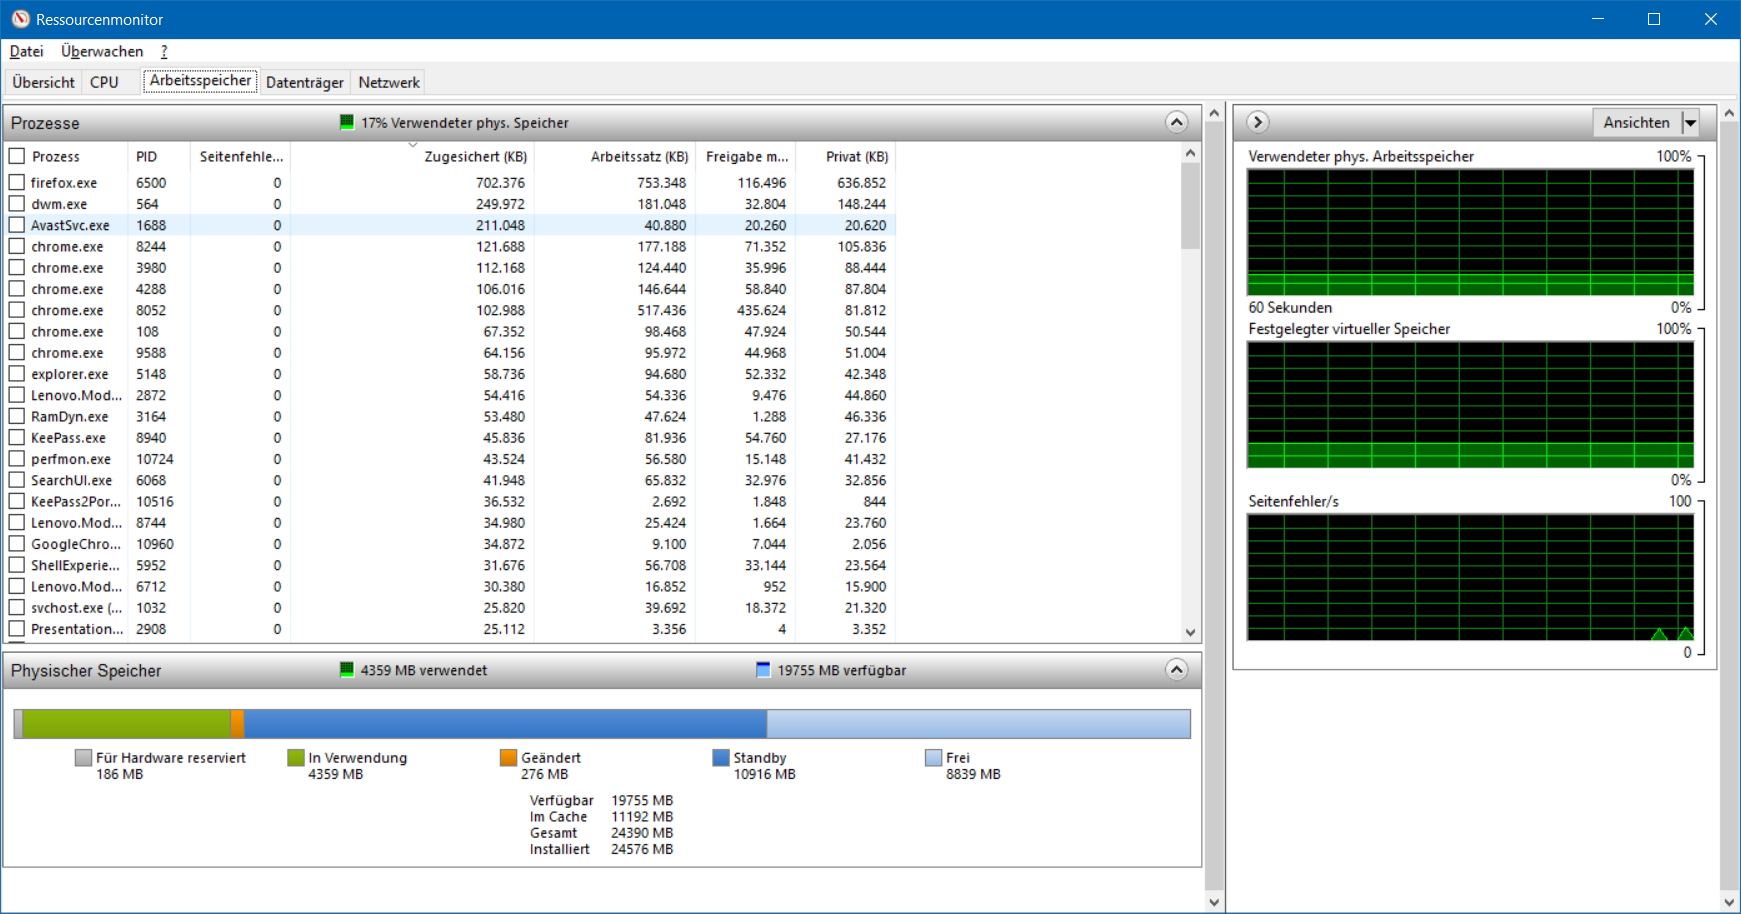Viewport: 1741px width, 914px height.
Task: Select the ShellExperie... process row
Action: click(448, 565)
